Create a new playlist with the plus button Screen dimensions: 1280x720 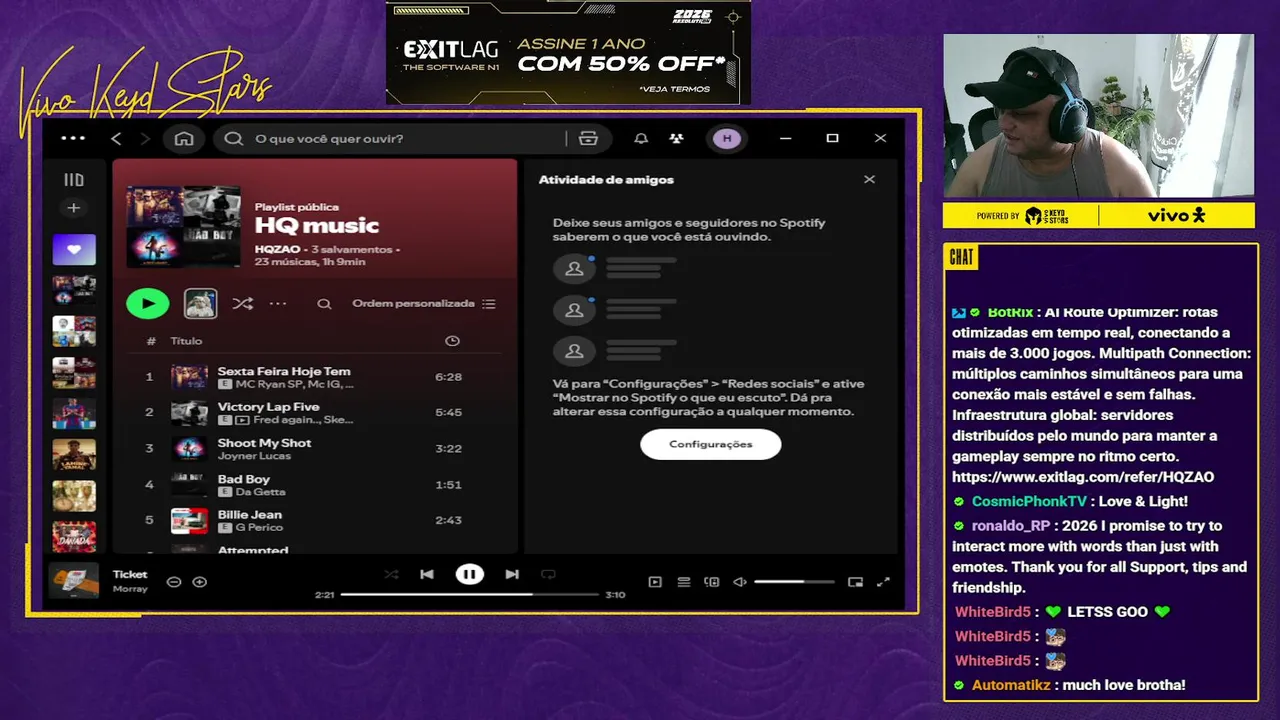[x=73, y=208]
